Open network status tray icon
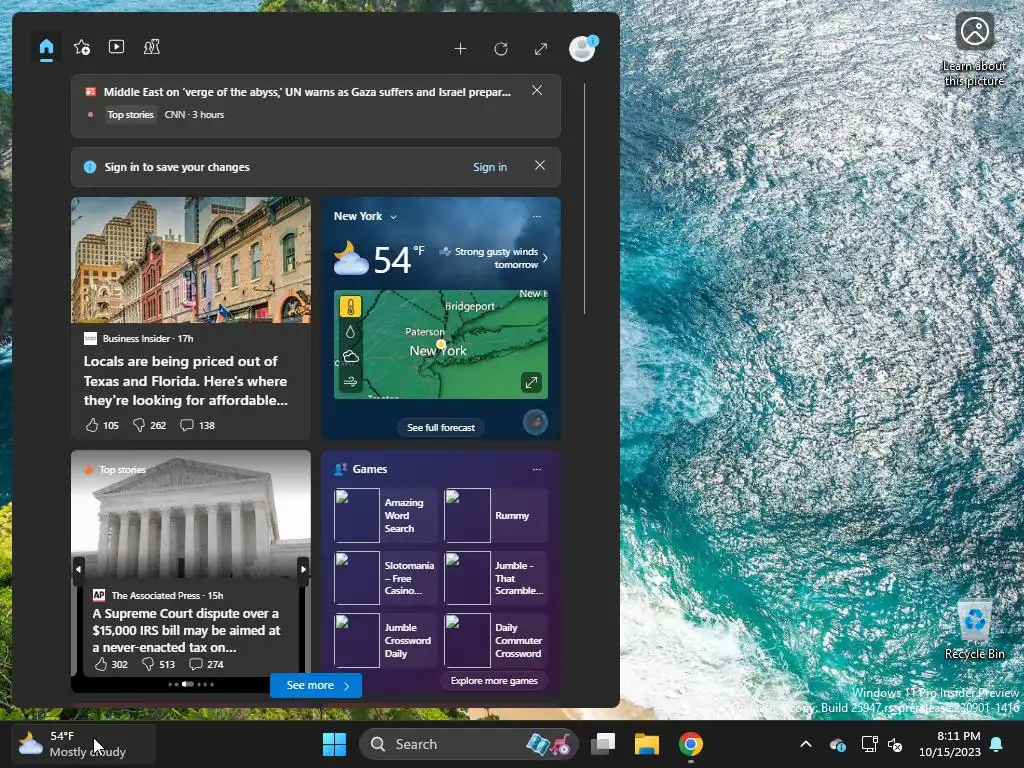This screenshot has height=768, width=1024. point(869,744)
